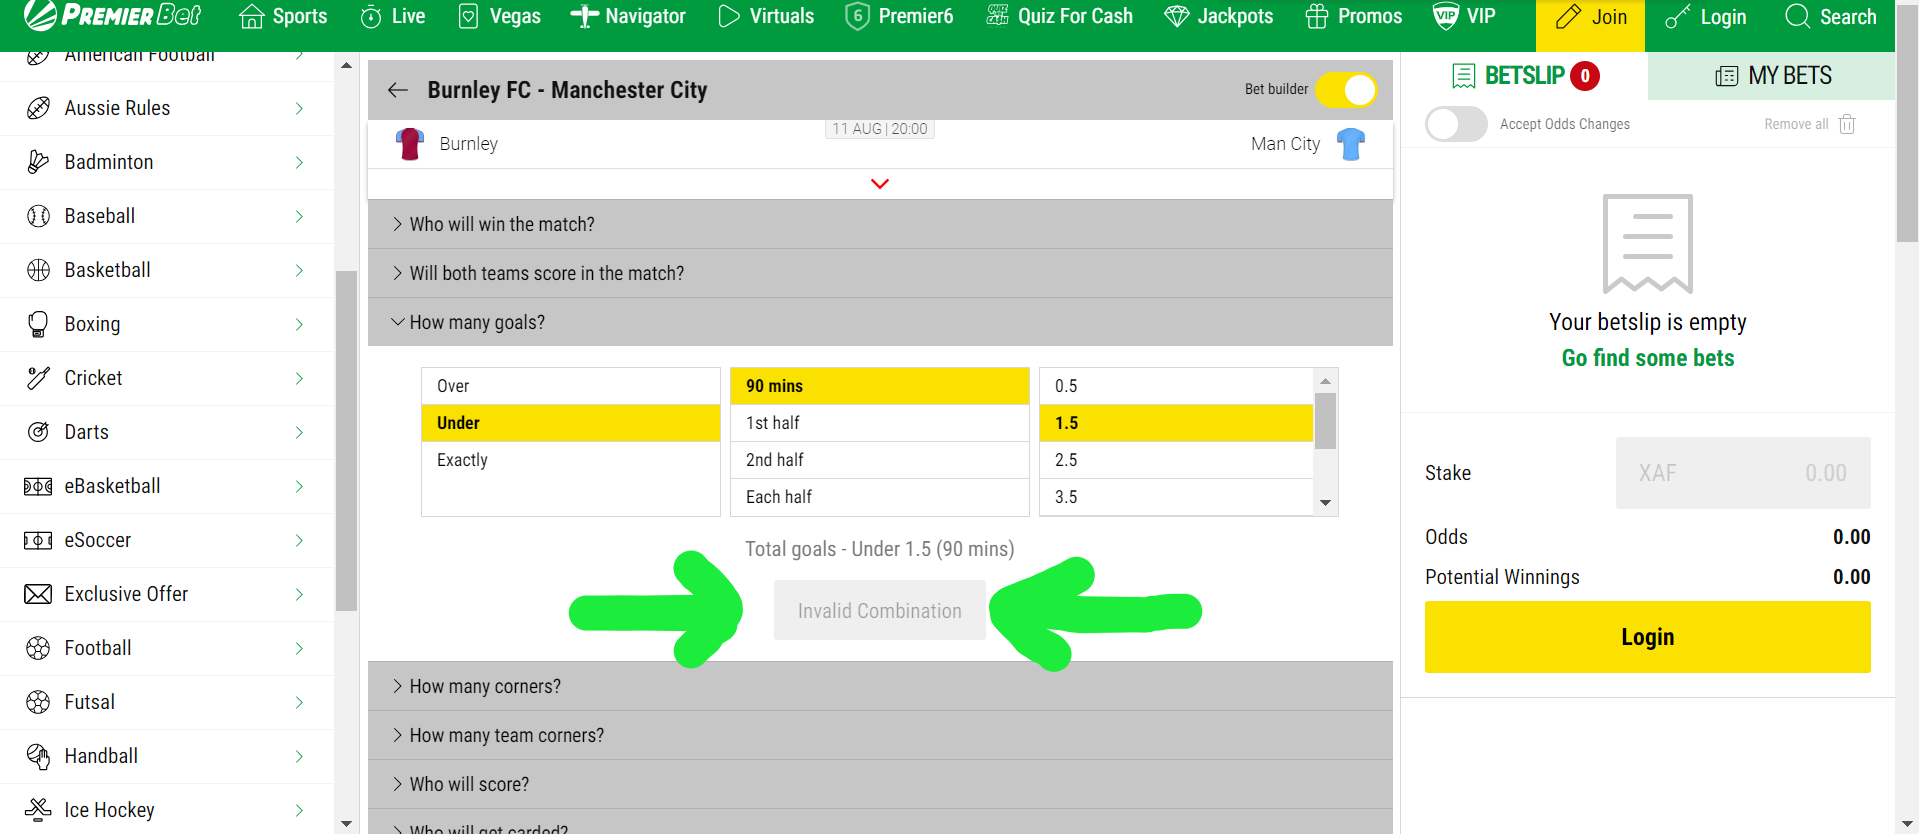The image size is (1919, 834).
Task: Select the Cricket bat icon
Action: tap(38, 378)
